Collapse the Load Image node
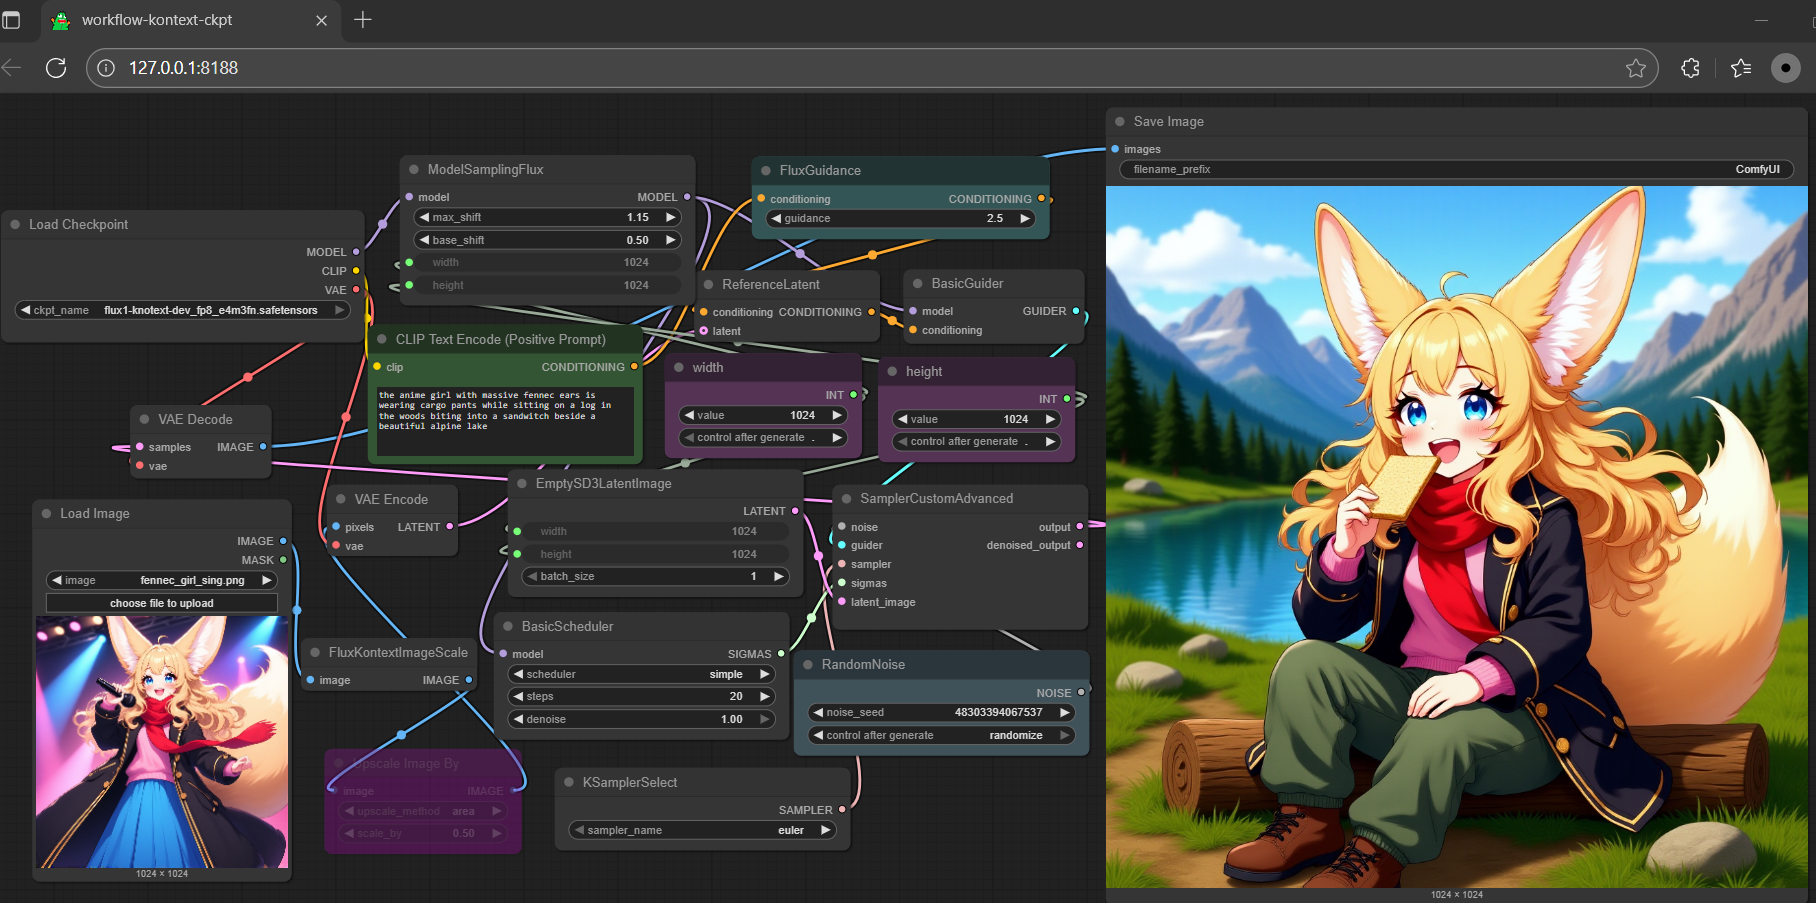The image size is (1816, 903). point(46,513)
